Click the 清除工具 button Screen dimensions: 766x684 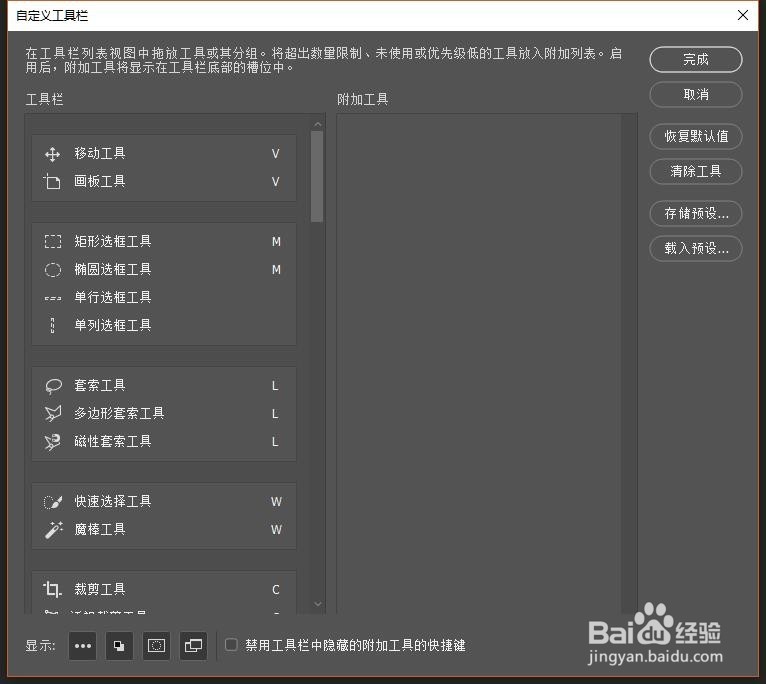696,171
